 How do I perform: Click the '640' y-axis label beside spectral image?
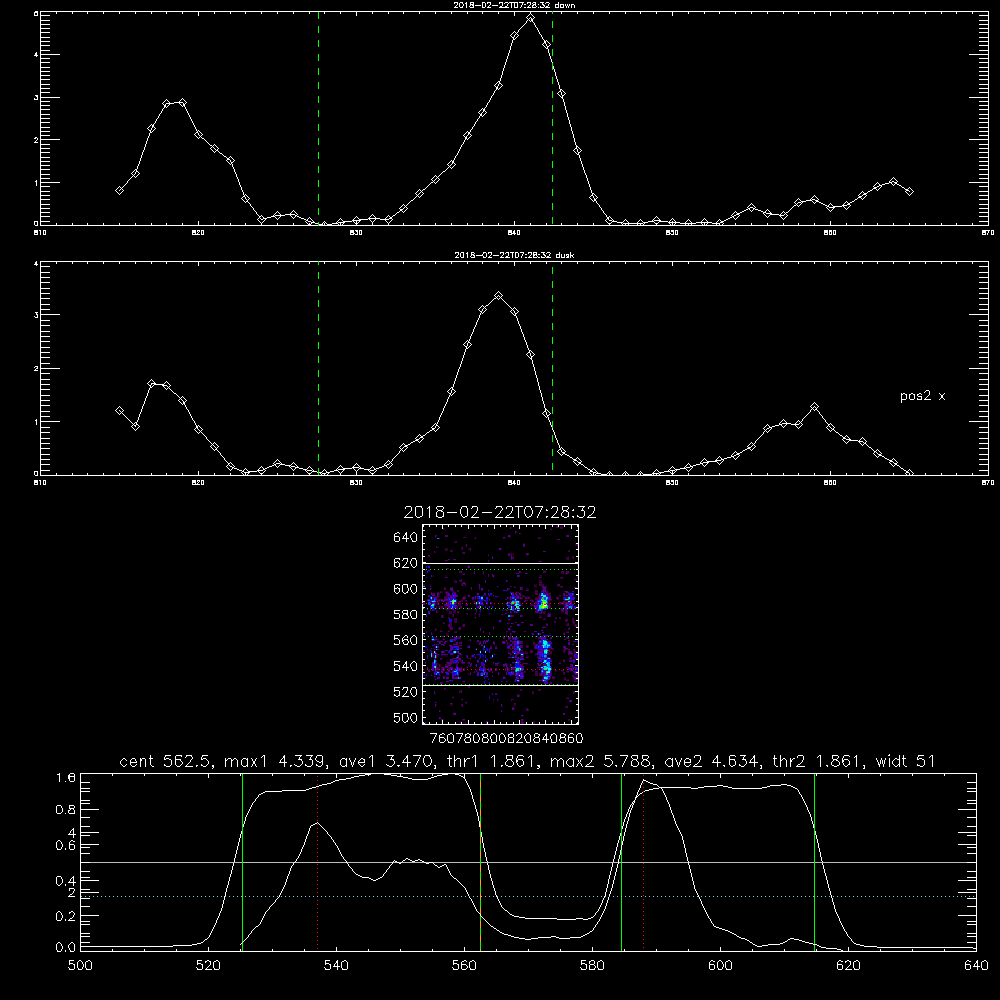tap(406, 538)
